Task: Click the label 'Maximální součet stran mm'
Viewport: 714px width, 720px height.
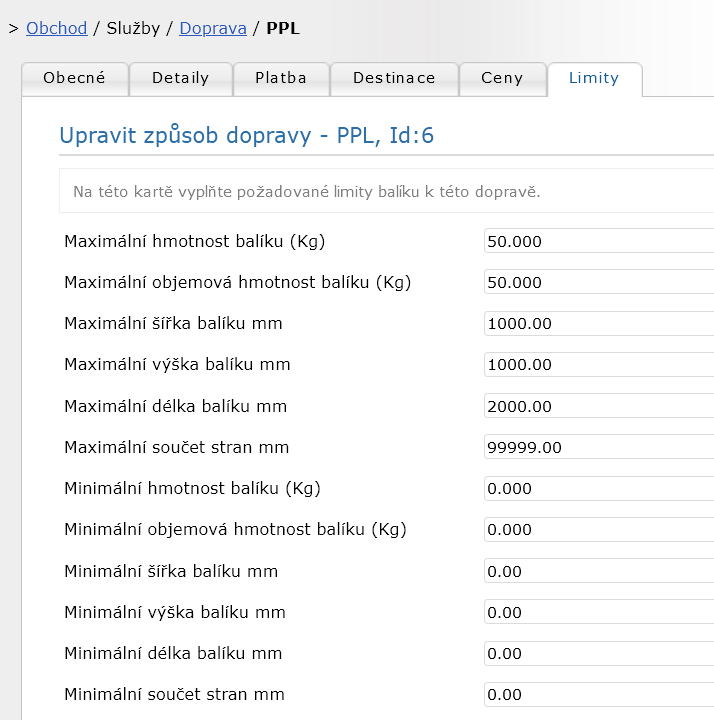Action: pyautogui.click(x=177, y=447)
